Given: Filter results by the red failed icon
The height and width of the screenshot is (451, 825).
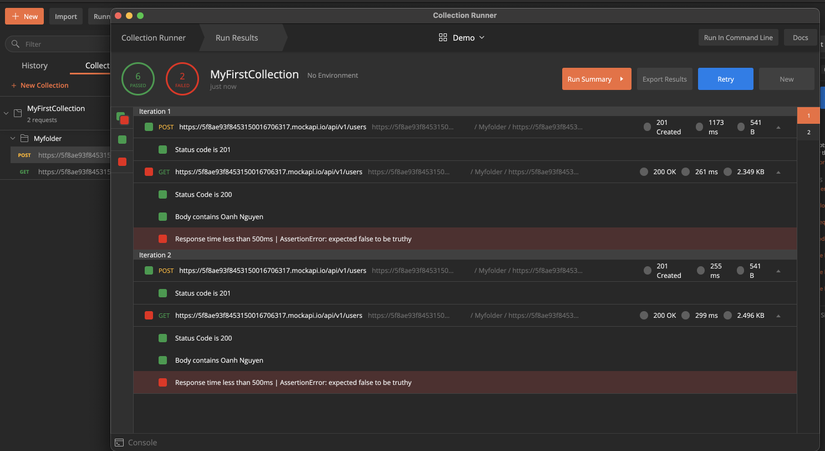Looking at the screenshot, I should click(x=122, y=161).
